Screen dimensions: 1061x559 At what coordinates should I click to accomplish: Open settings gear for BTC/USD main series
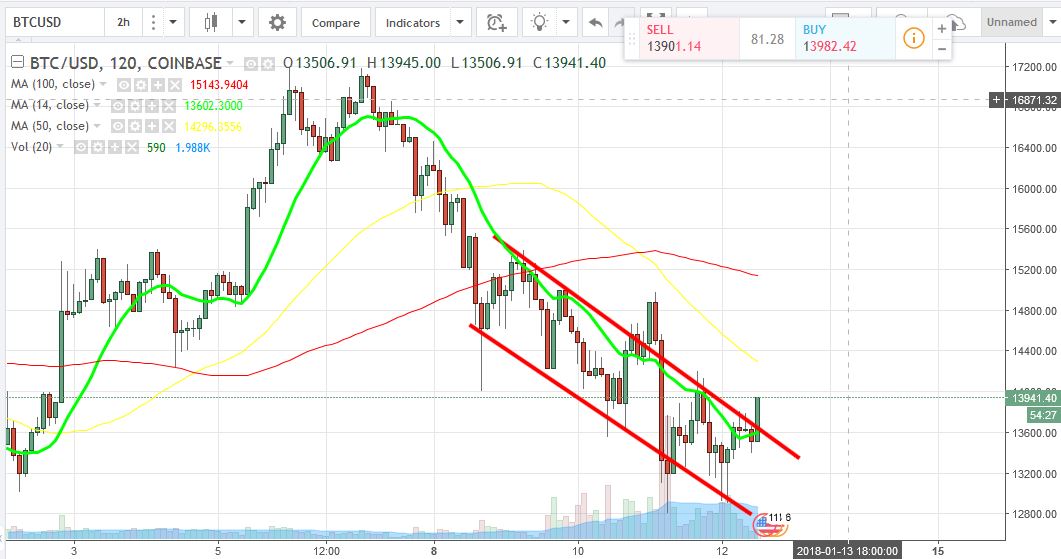pyautogui.click(x=268, y=64)
